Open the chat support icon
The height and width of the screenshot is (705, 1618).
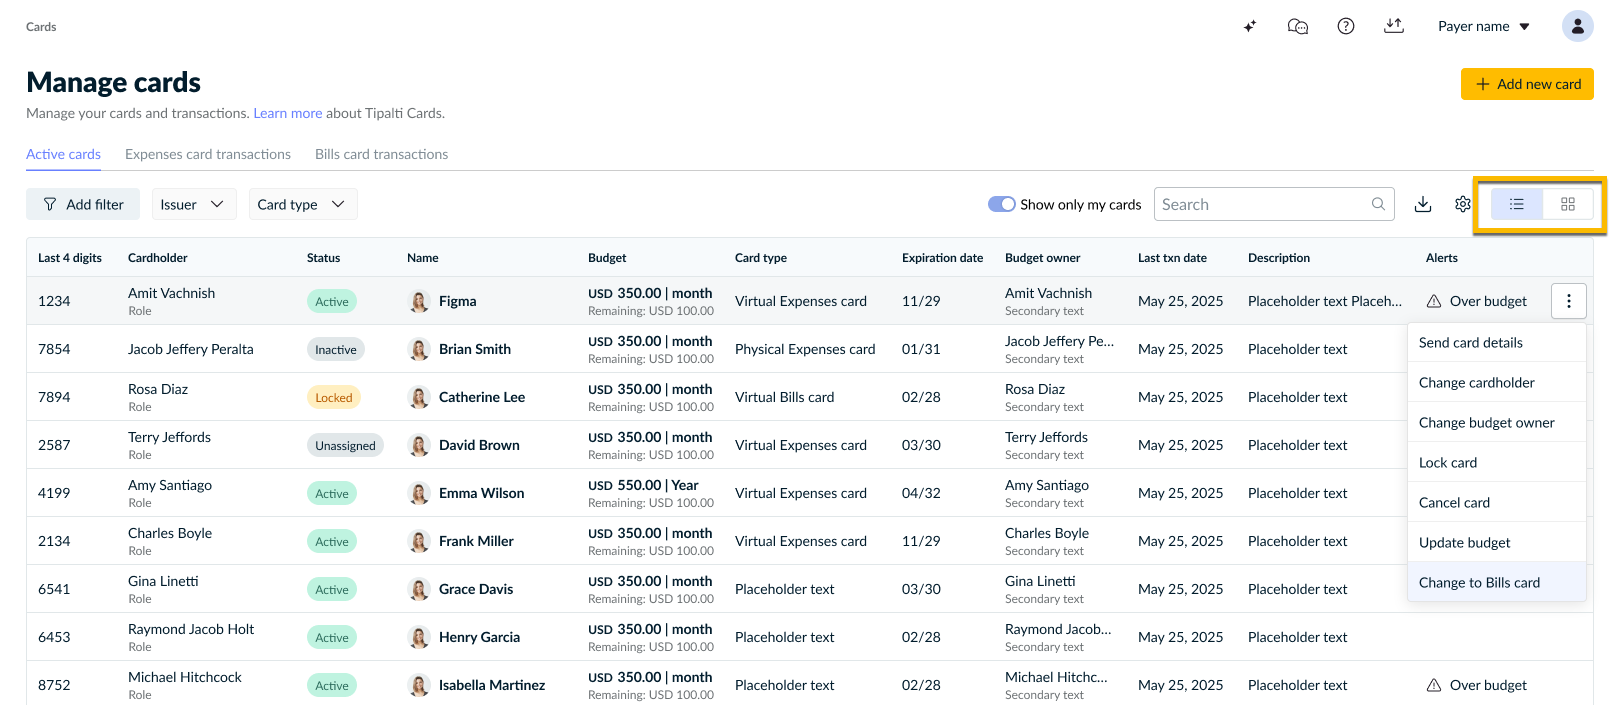click(x=1298, y=27)
